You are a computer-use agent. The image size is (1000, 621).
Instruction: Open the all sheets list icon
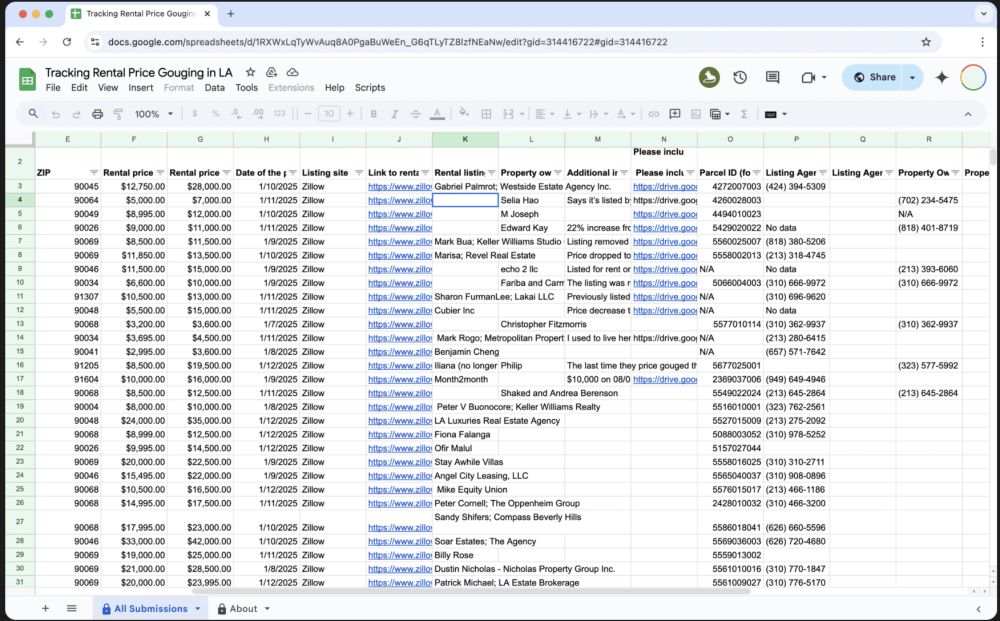(72, 608)
